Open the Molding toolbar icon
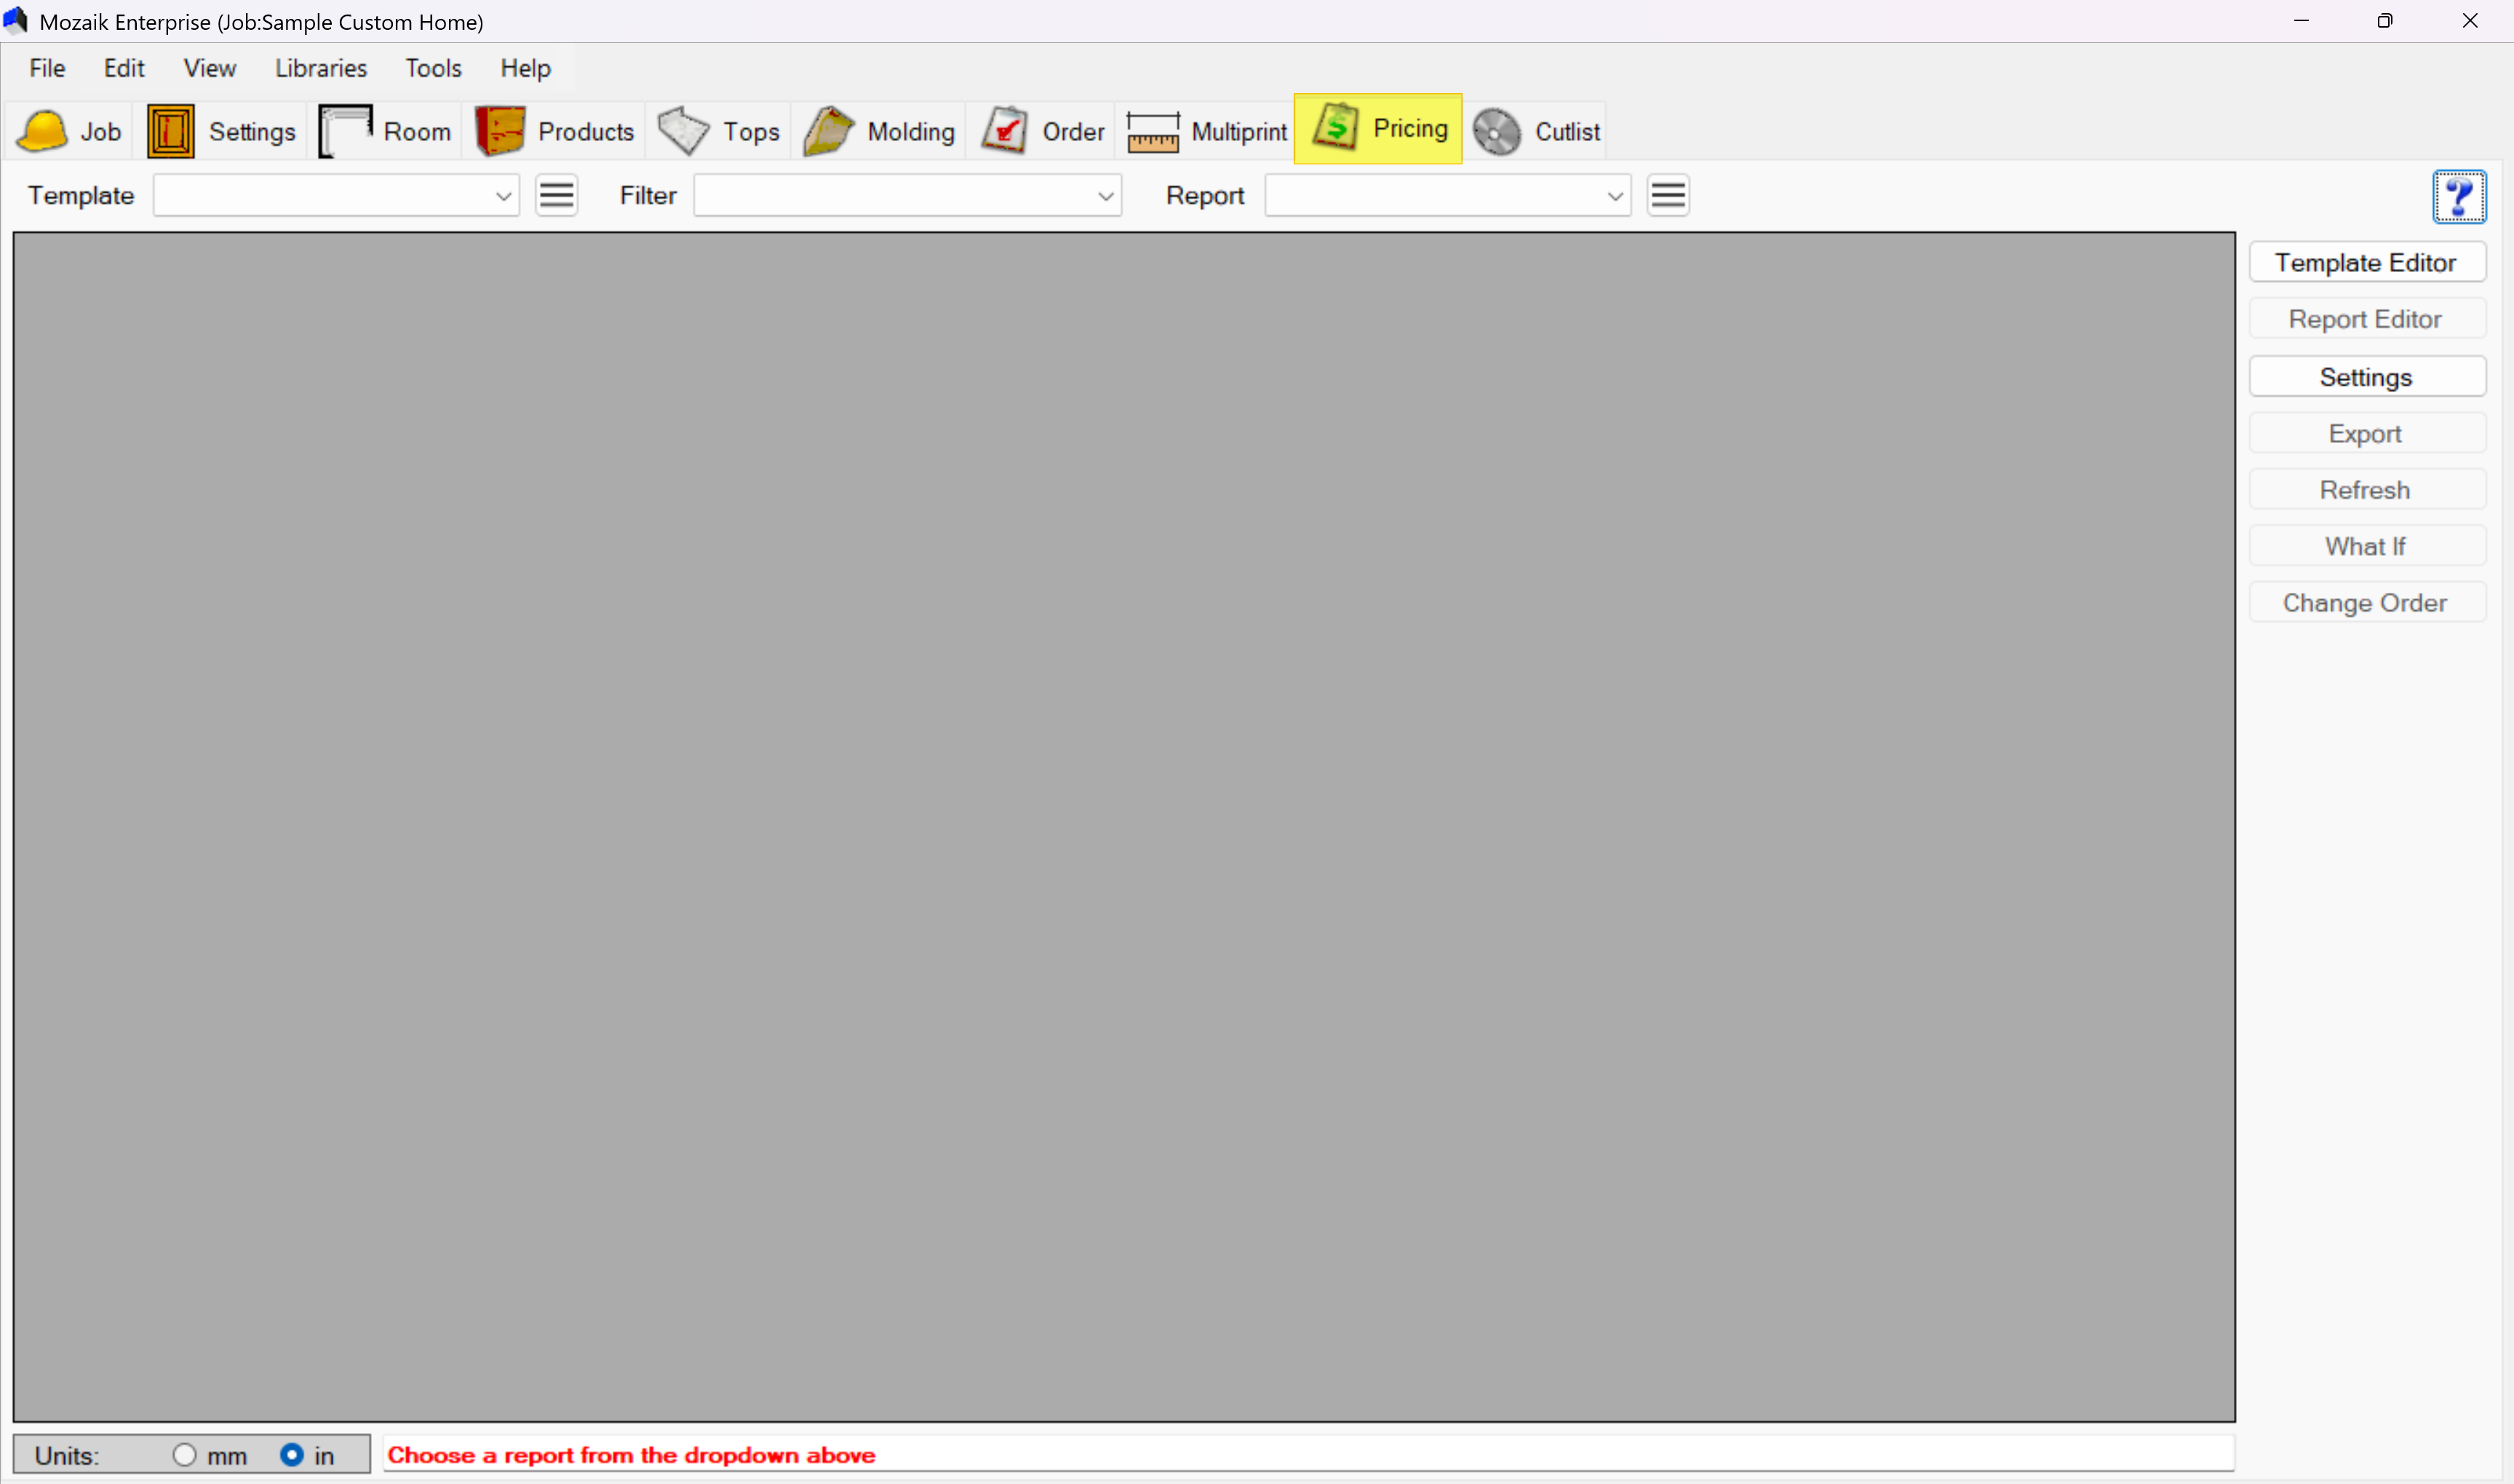The height and width of the screenshot is (1484, 2514). [829, 131]
